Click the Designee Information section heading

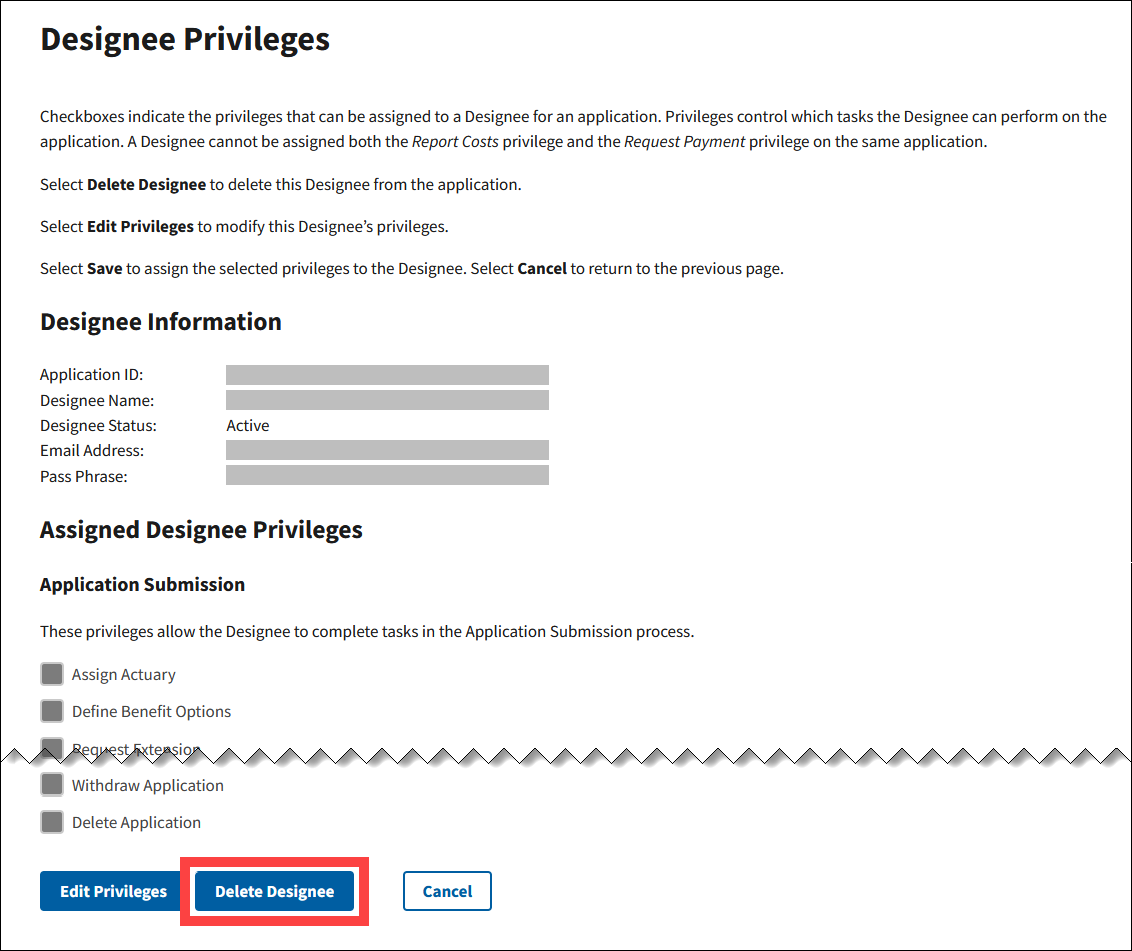coord(161,322)
